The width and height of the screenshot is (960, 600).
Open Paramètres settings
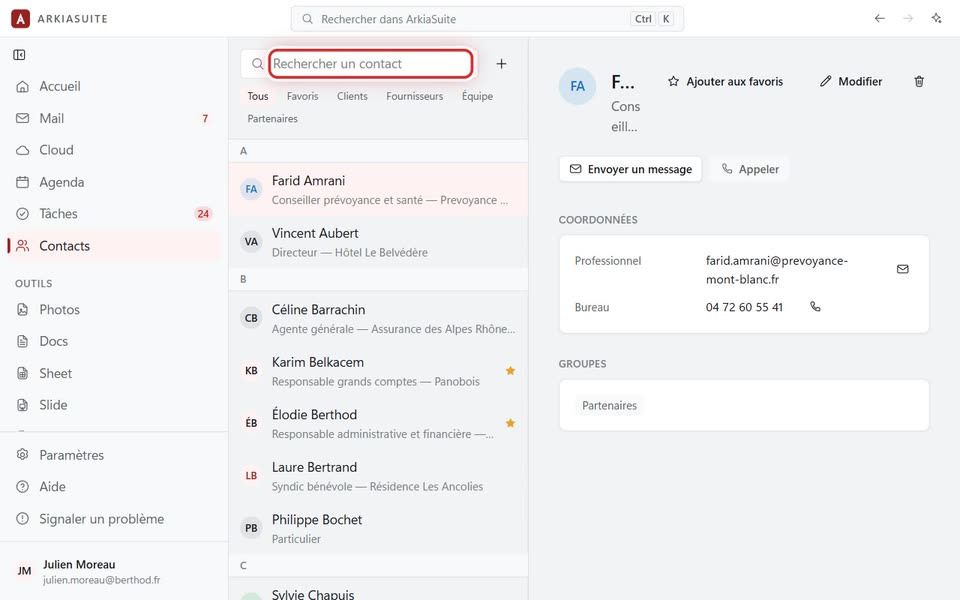coord(114,455)
